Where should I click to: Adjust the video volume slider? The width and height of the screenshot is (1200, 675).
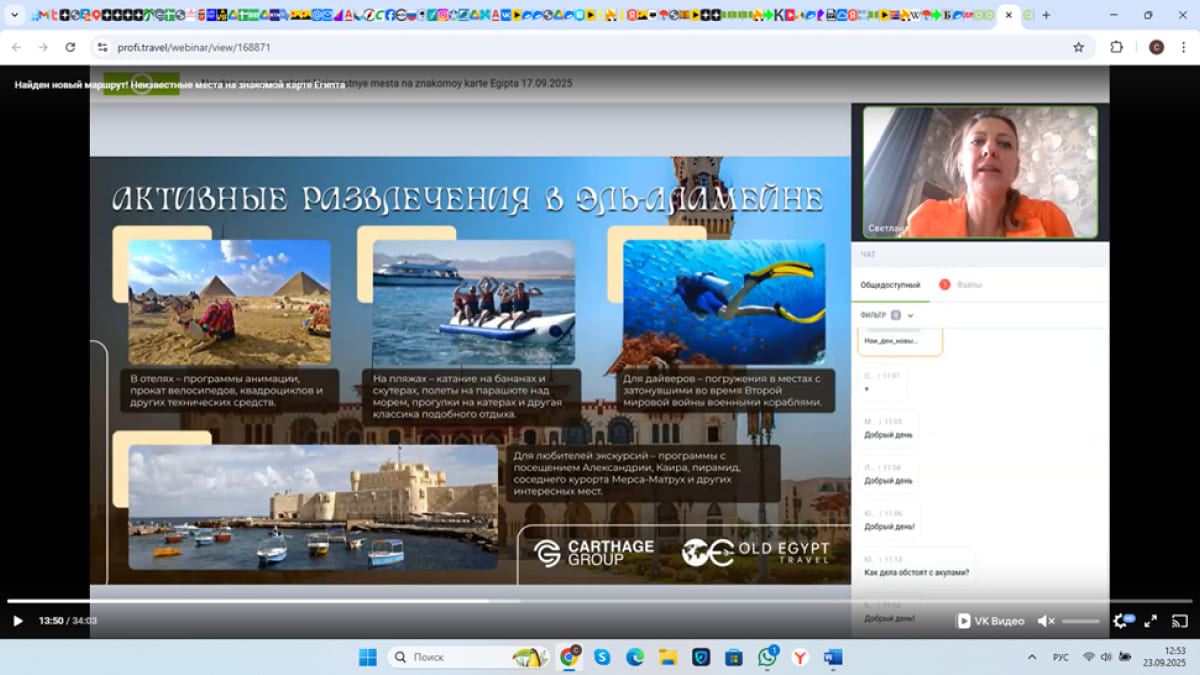[x=1080, y=621]
